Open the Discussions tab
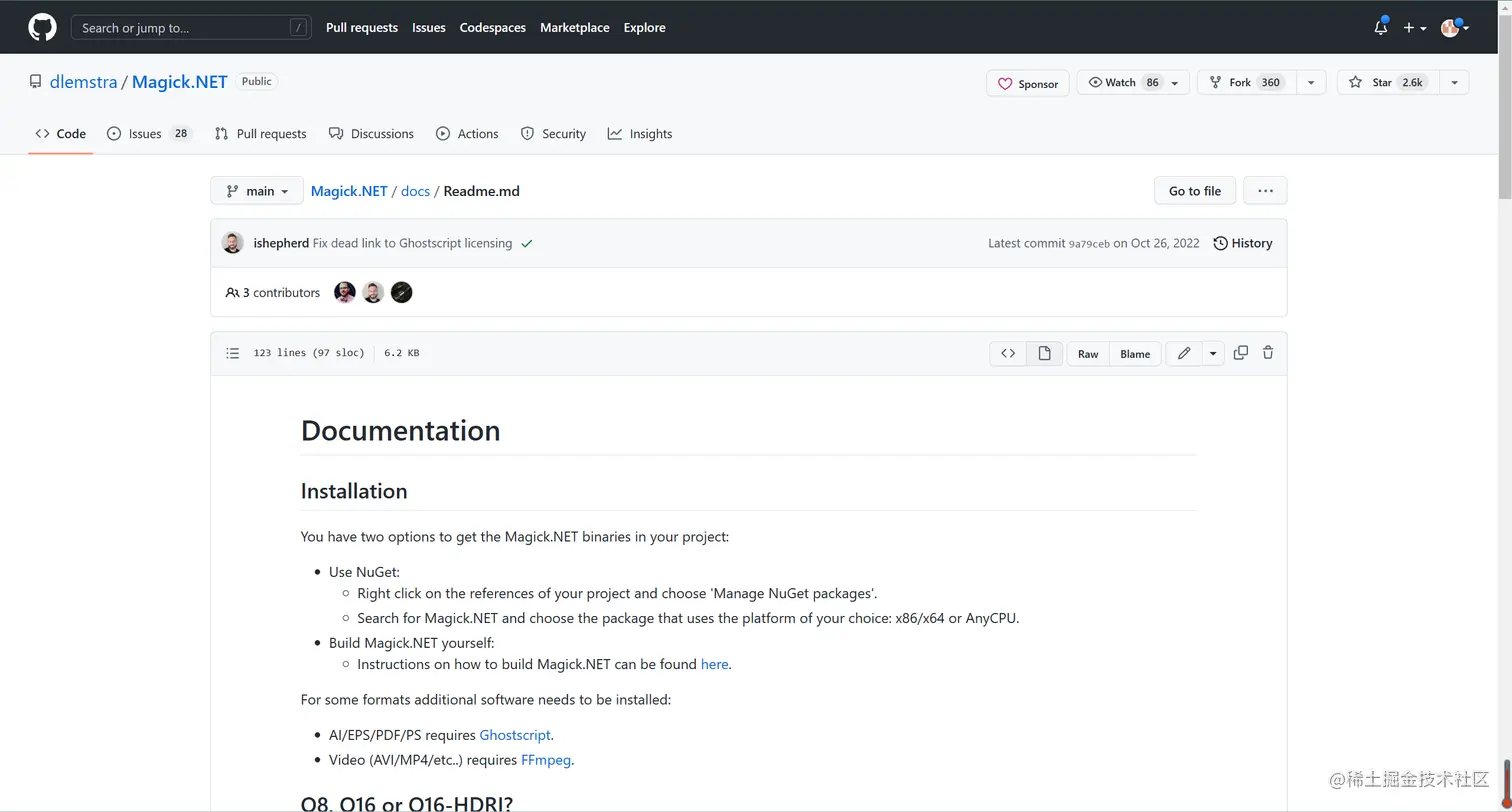The width and height of the screenshot is (1512, 812). pos(371,134)
